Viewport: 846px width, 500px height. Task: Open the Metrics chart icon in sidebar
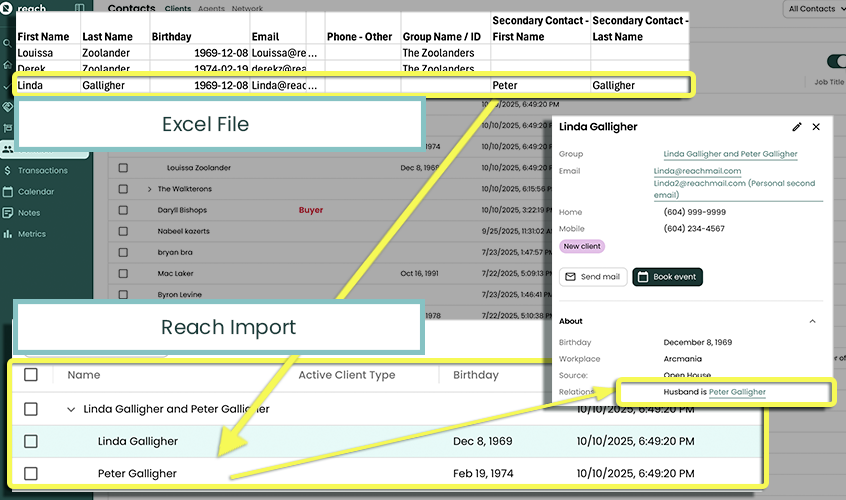pos(8,234)
